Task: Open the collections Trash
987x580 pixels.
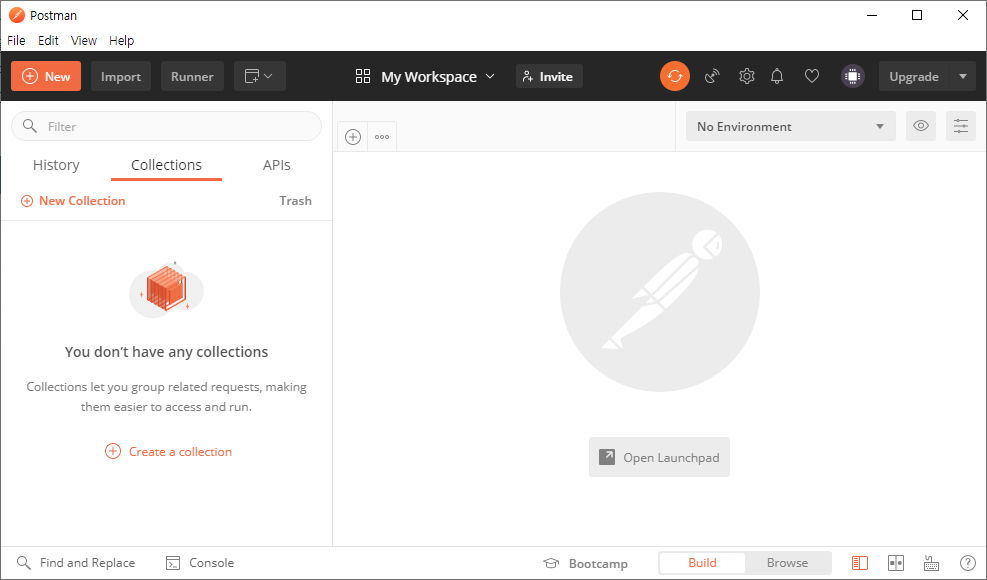Action: 295,201
